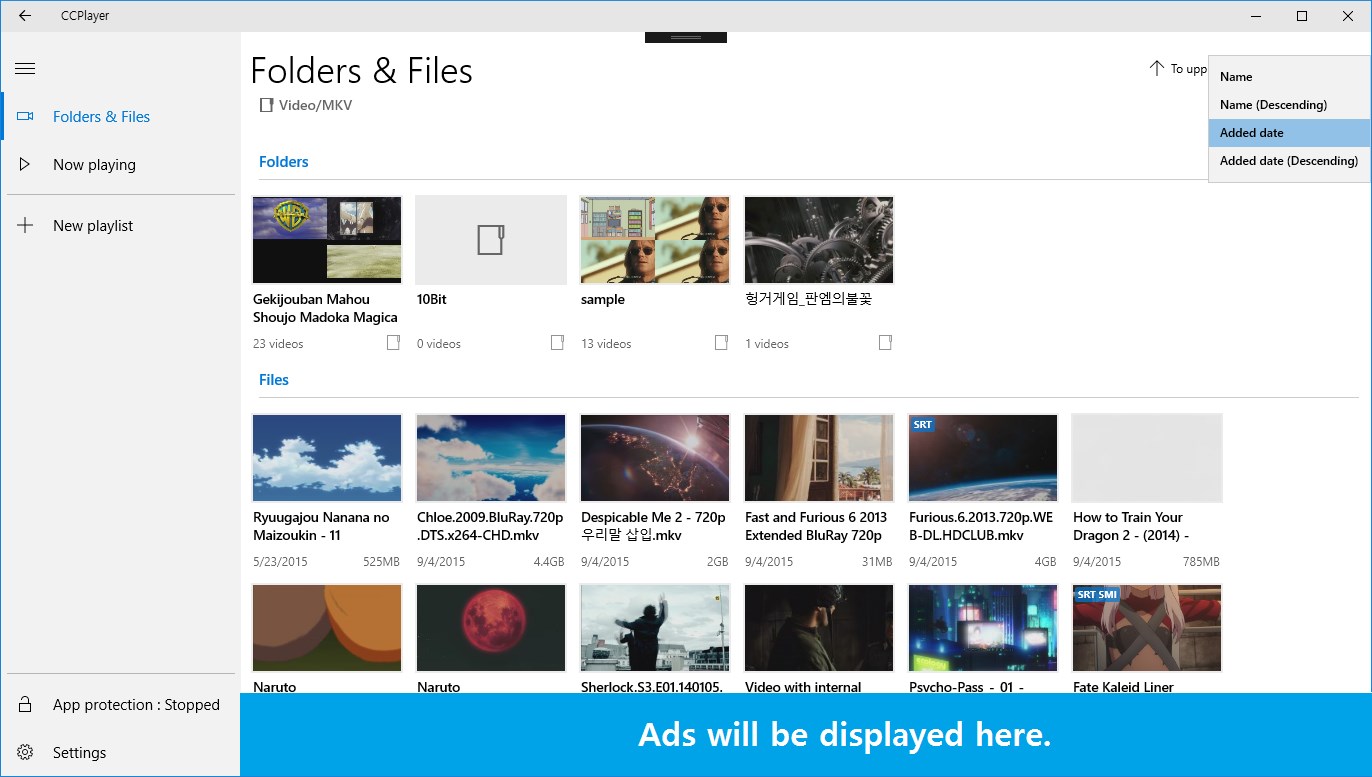Image resolution: width=1372 pixels, height=777 pixels.
Task: Click SRT badge on Furious.6 thumbnail
Action: [x=922, y=425]
